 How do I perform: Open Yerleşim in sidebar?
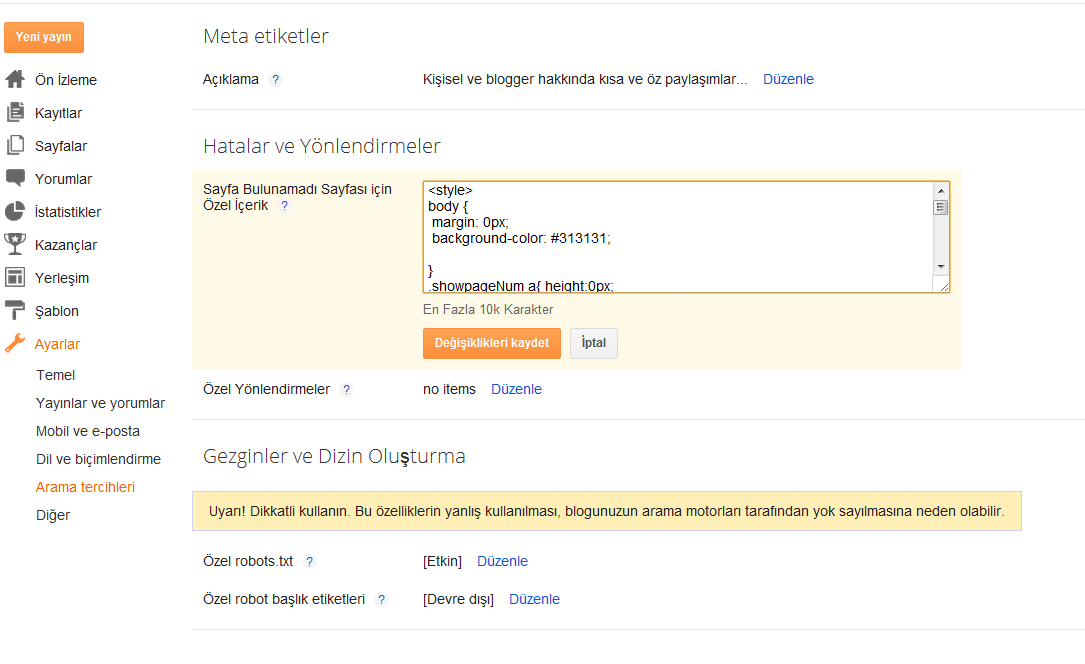tap(62, 278)
